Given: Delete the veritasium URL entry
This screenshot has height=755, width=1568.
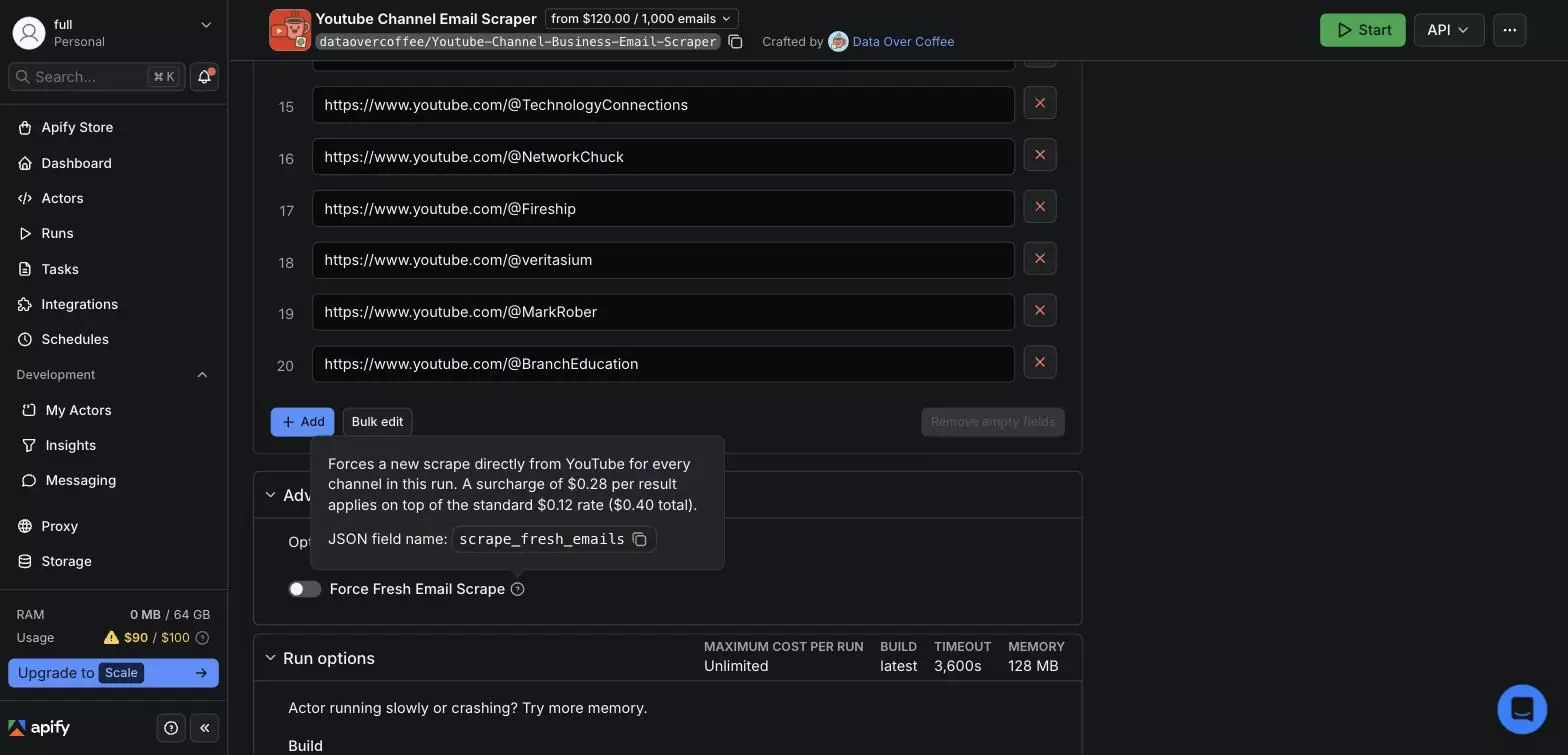Looking at the screenshot, I should [x=1040, y=259].
